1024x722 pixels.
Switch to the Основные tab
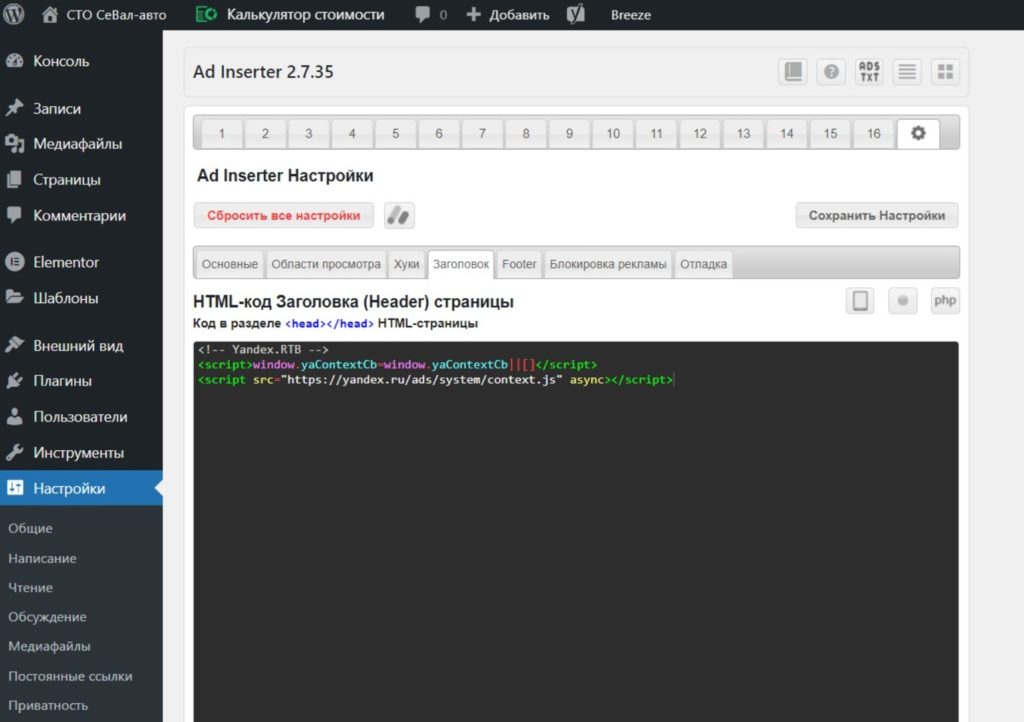click(x=229, y=264)
